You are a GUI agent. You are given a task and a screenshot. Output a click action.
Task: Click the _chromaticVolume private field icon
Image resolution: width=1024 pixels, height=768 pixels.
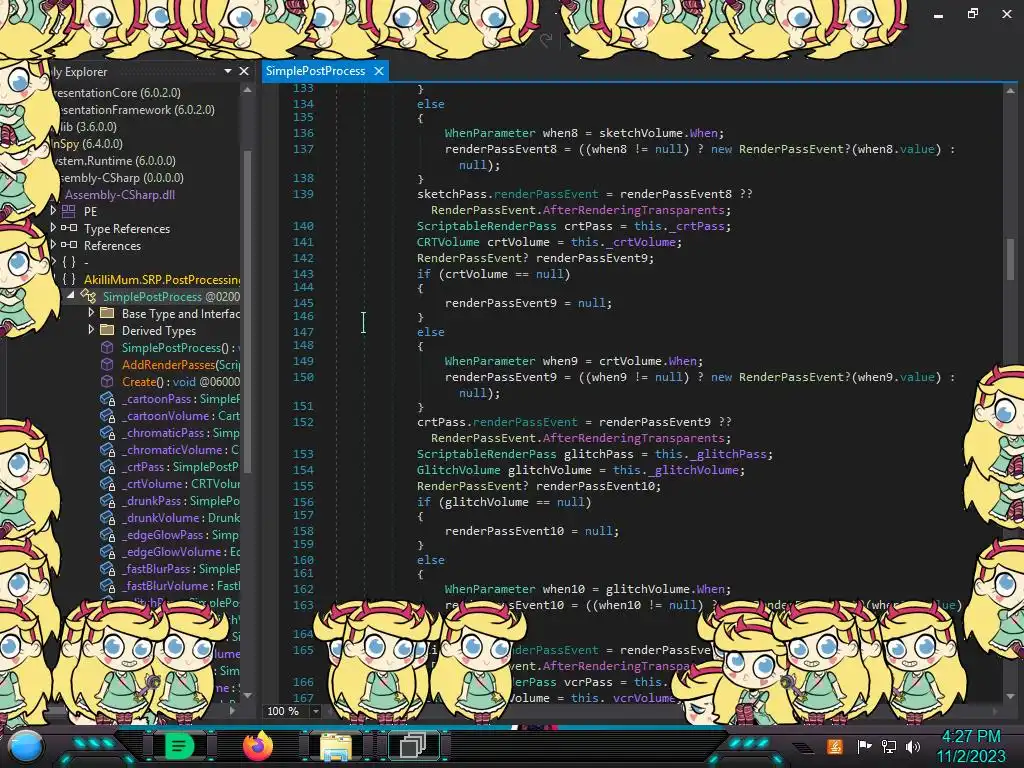(x=107, y=449)
